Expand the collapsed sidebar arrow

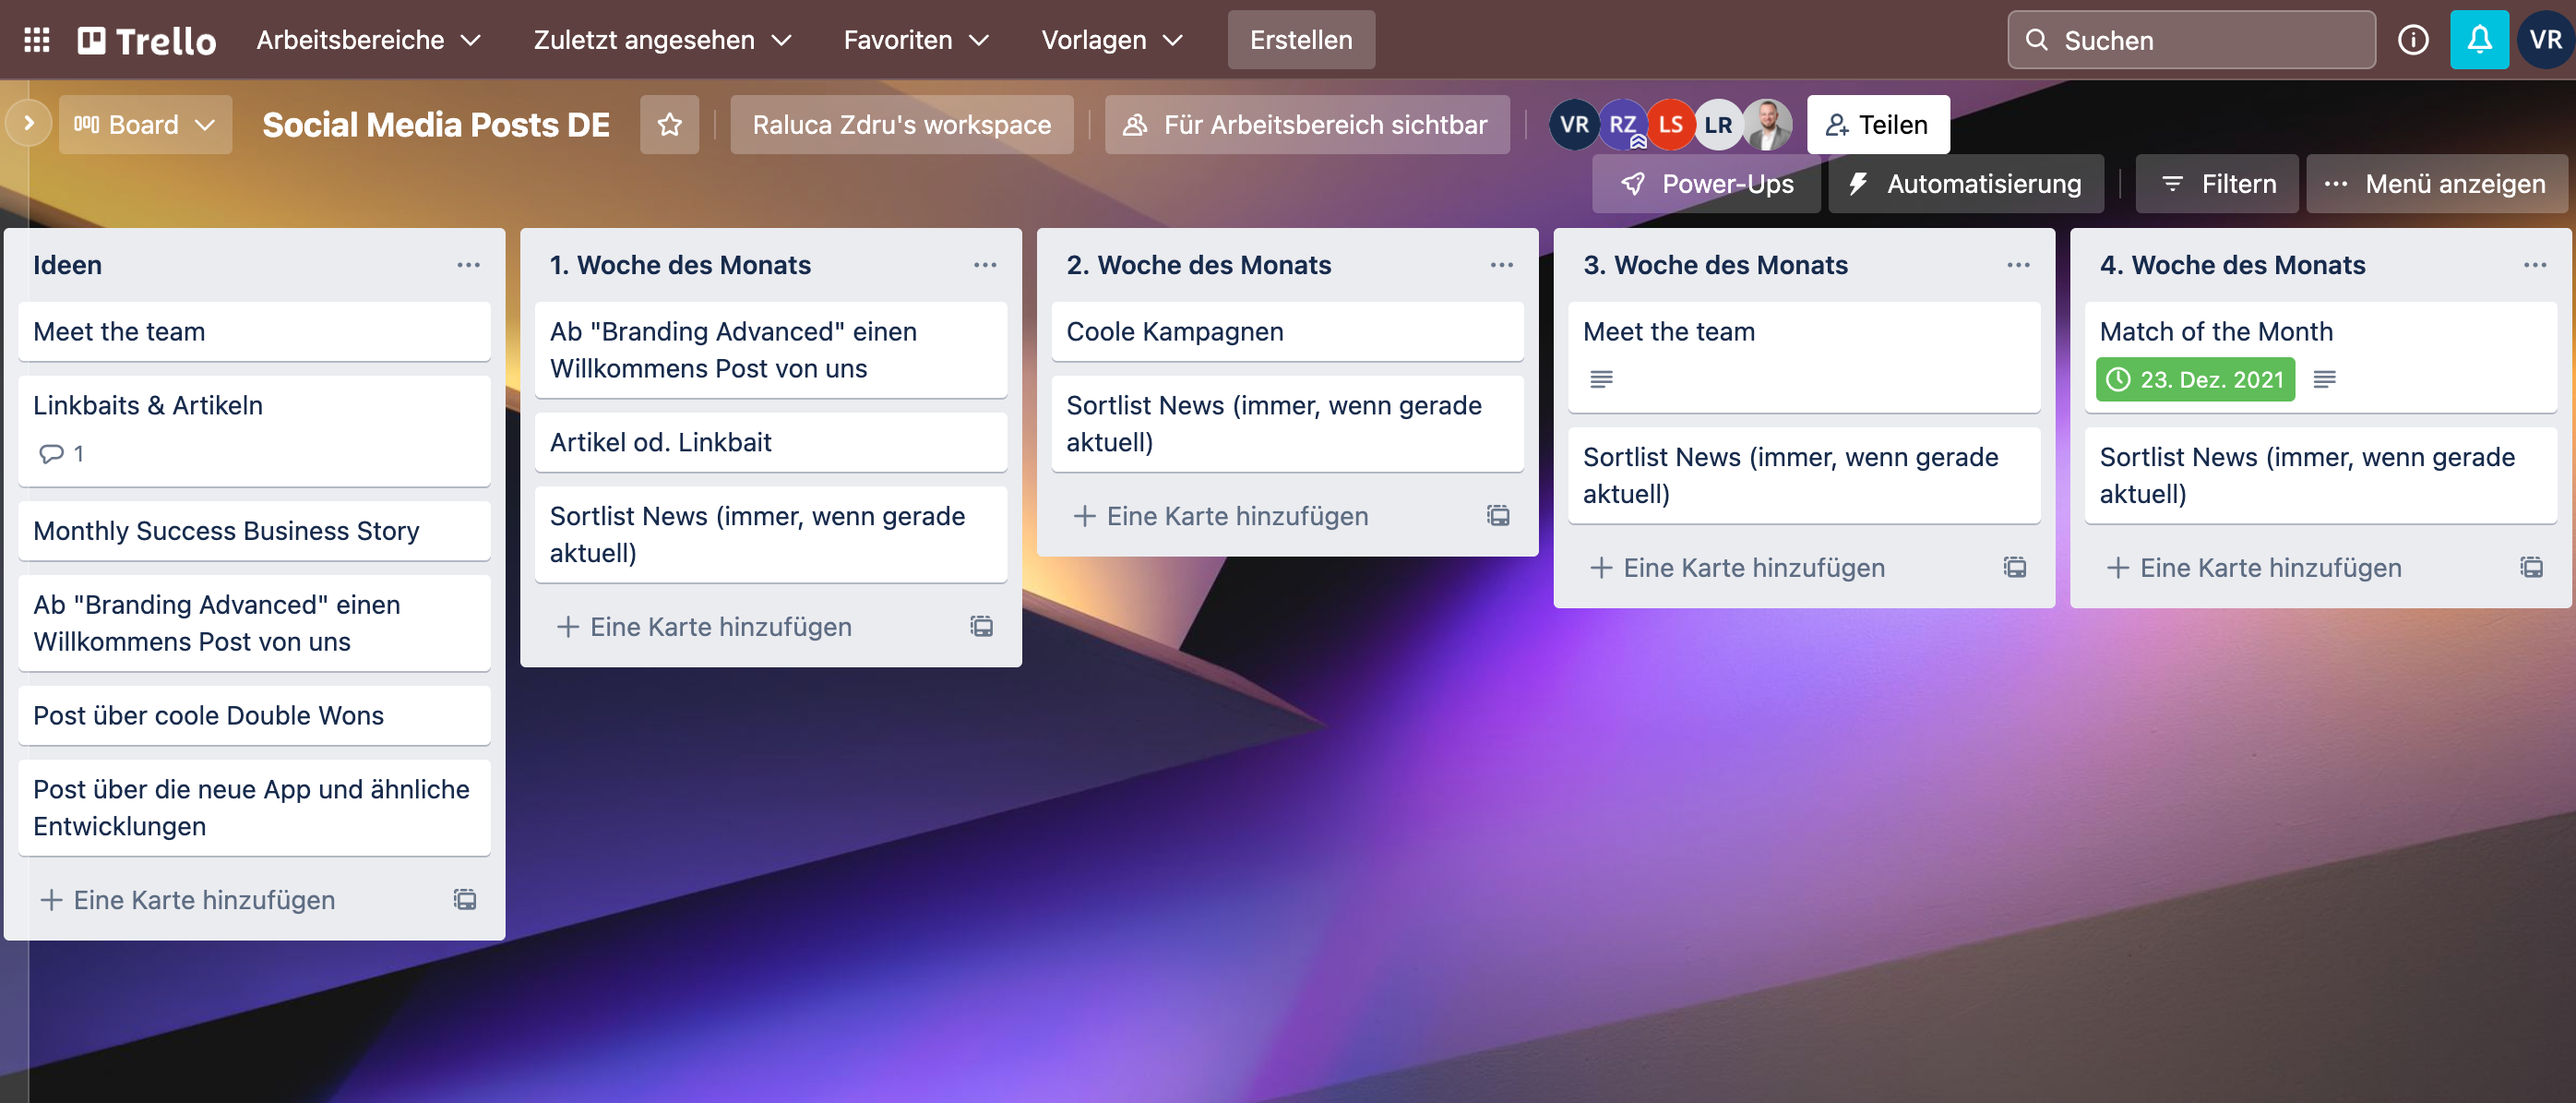pyautogui.click(x=29, y=124)
